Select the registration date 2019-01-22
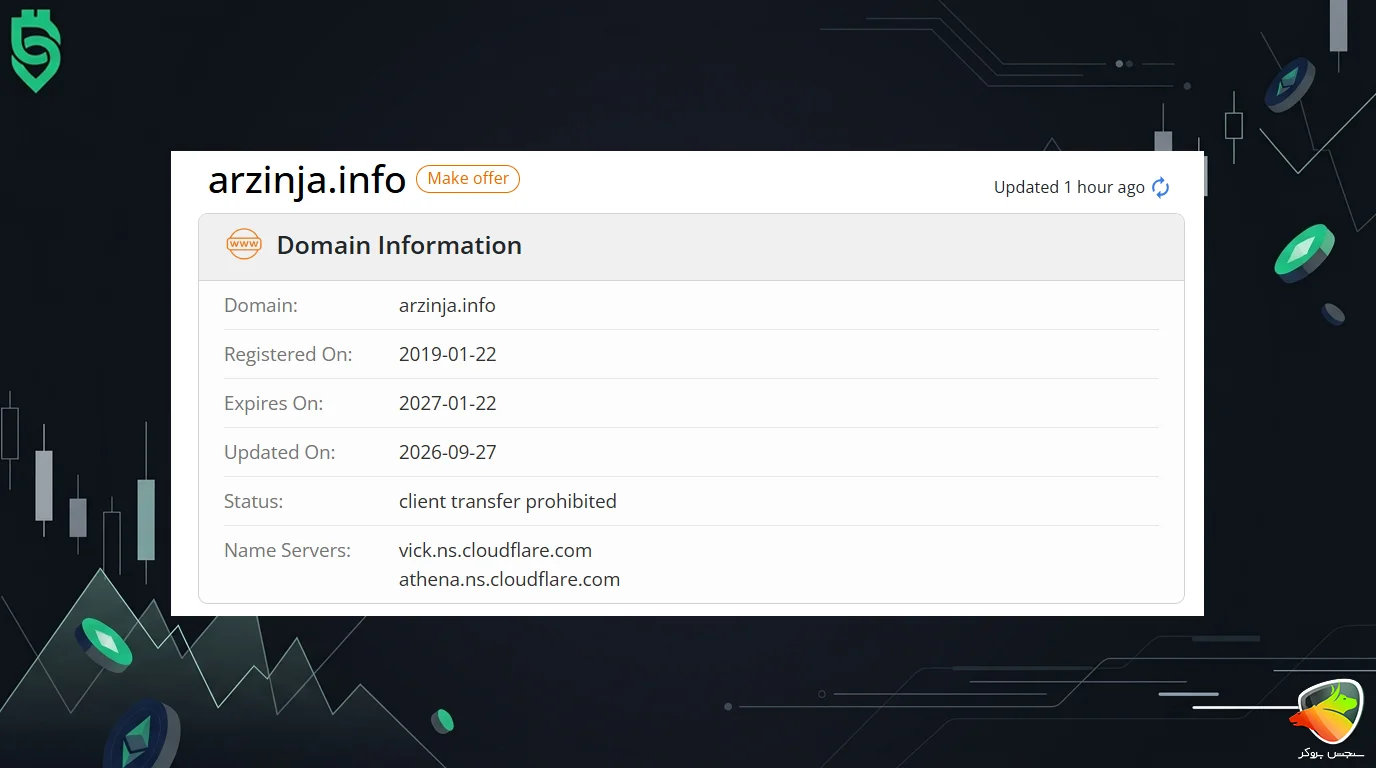 [x=448, y=354]
